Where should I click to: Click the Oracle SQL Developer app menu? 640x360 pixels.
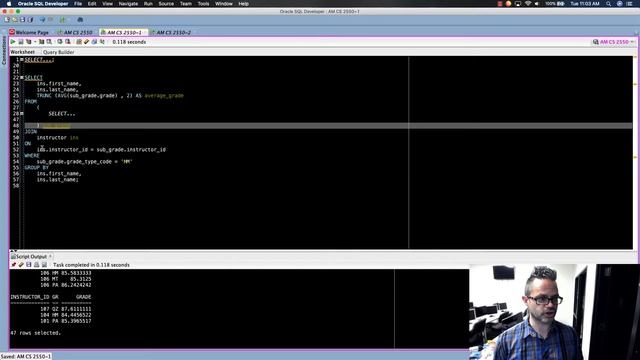pyautogui.click(x=43, y=4)
